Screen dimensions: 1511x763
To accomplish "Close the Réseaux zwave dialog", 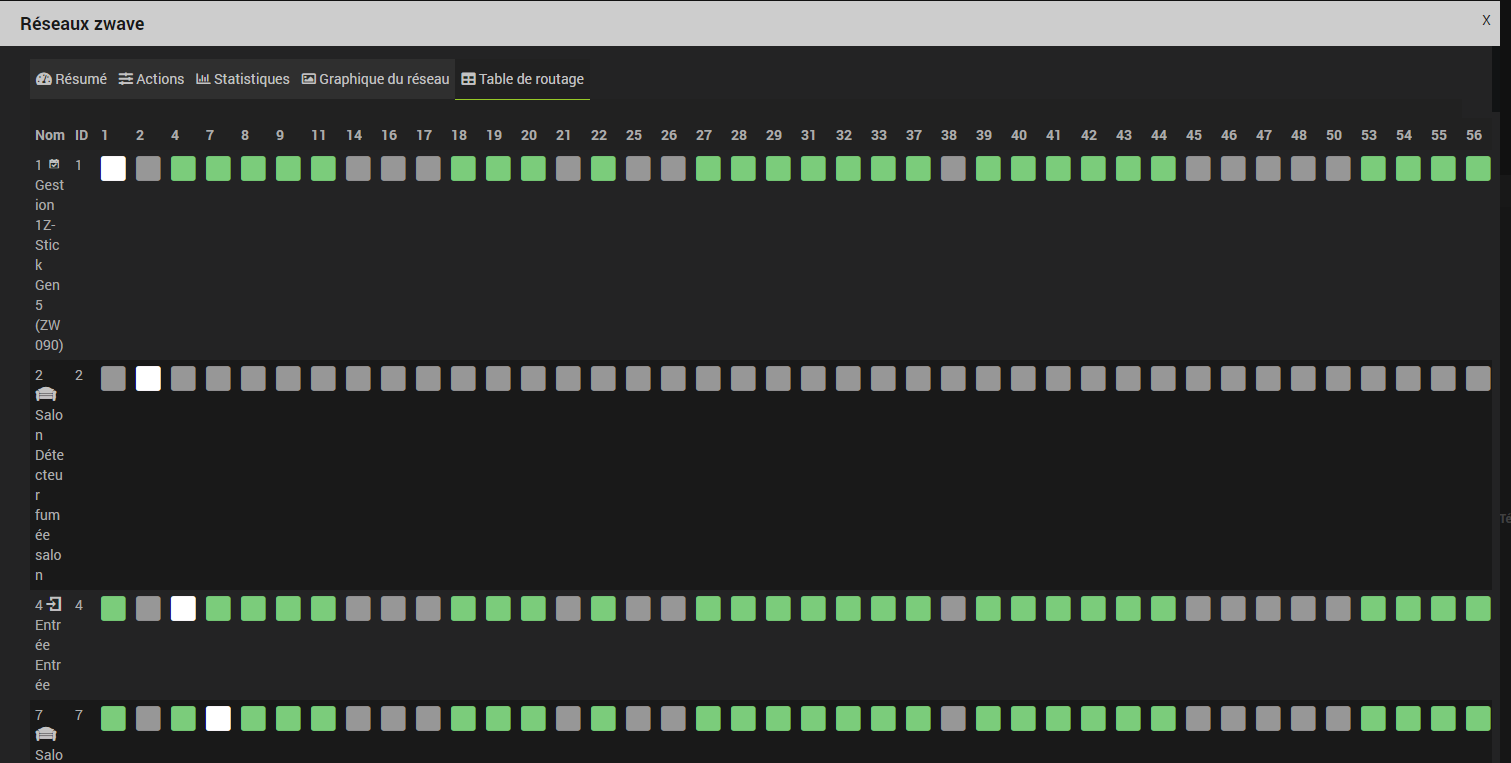I will [x=1486, y=20].
